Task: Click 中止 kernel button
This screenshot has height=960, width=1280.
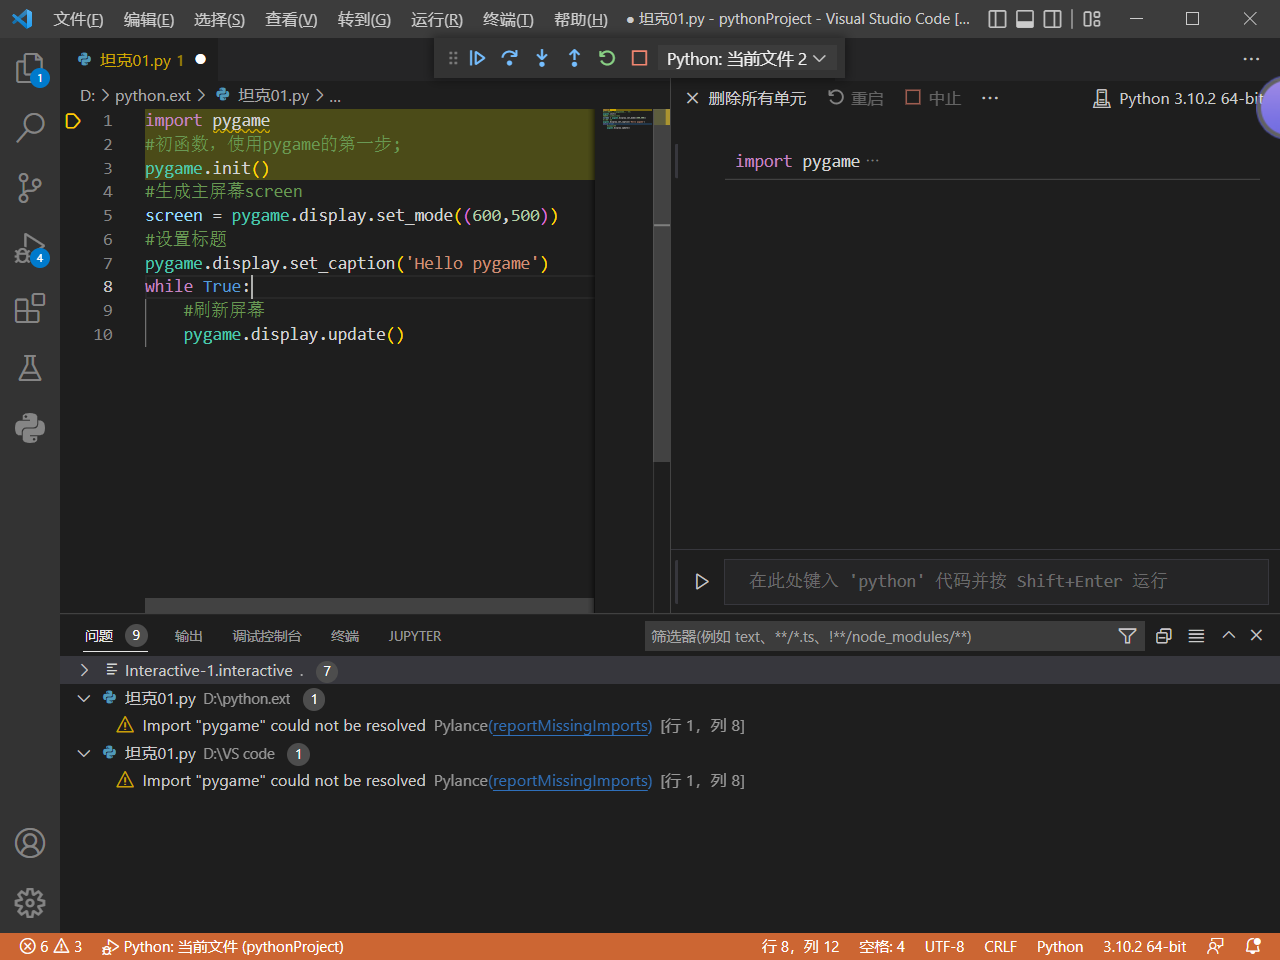Action: [x=933, y=98]
